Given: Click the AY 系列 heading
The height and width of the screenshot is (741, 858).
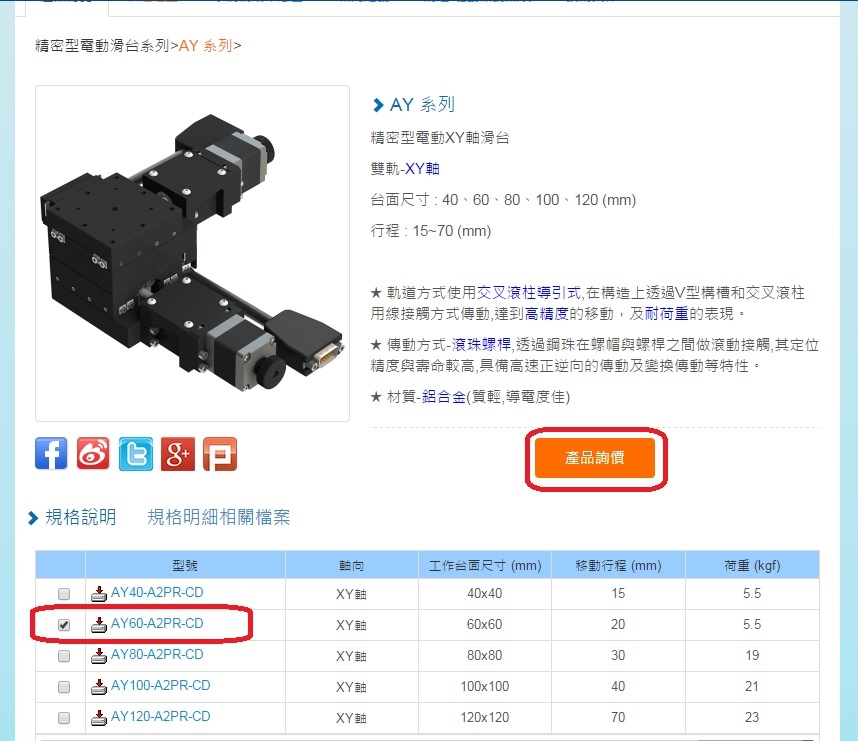Looking at the screenshot, I should click(422, 105).
